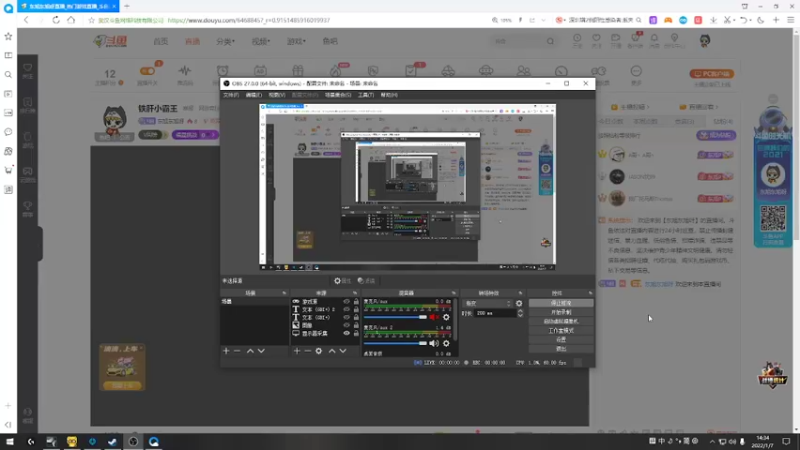Move the scene down with the arrow
Screen dimensions: 800x450
click(x=261, y=351)
